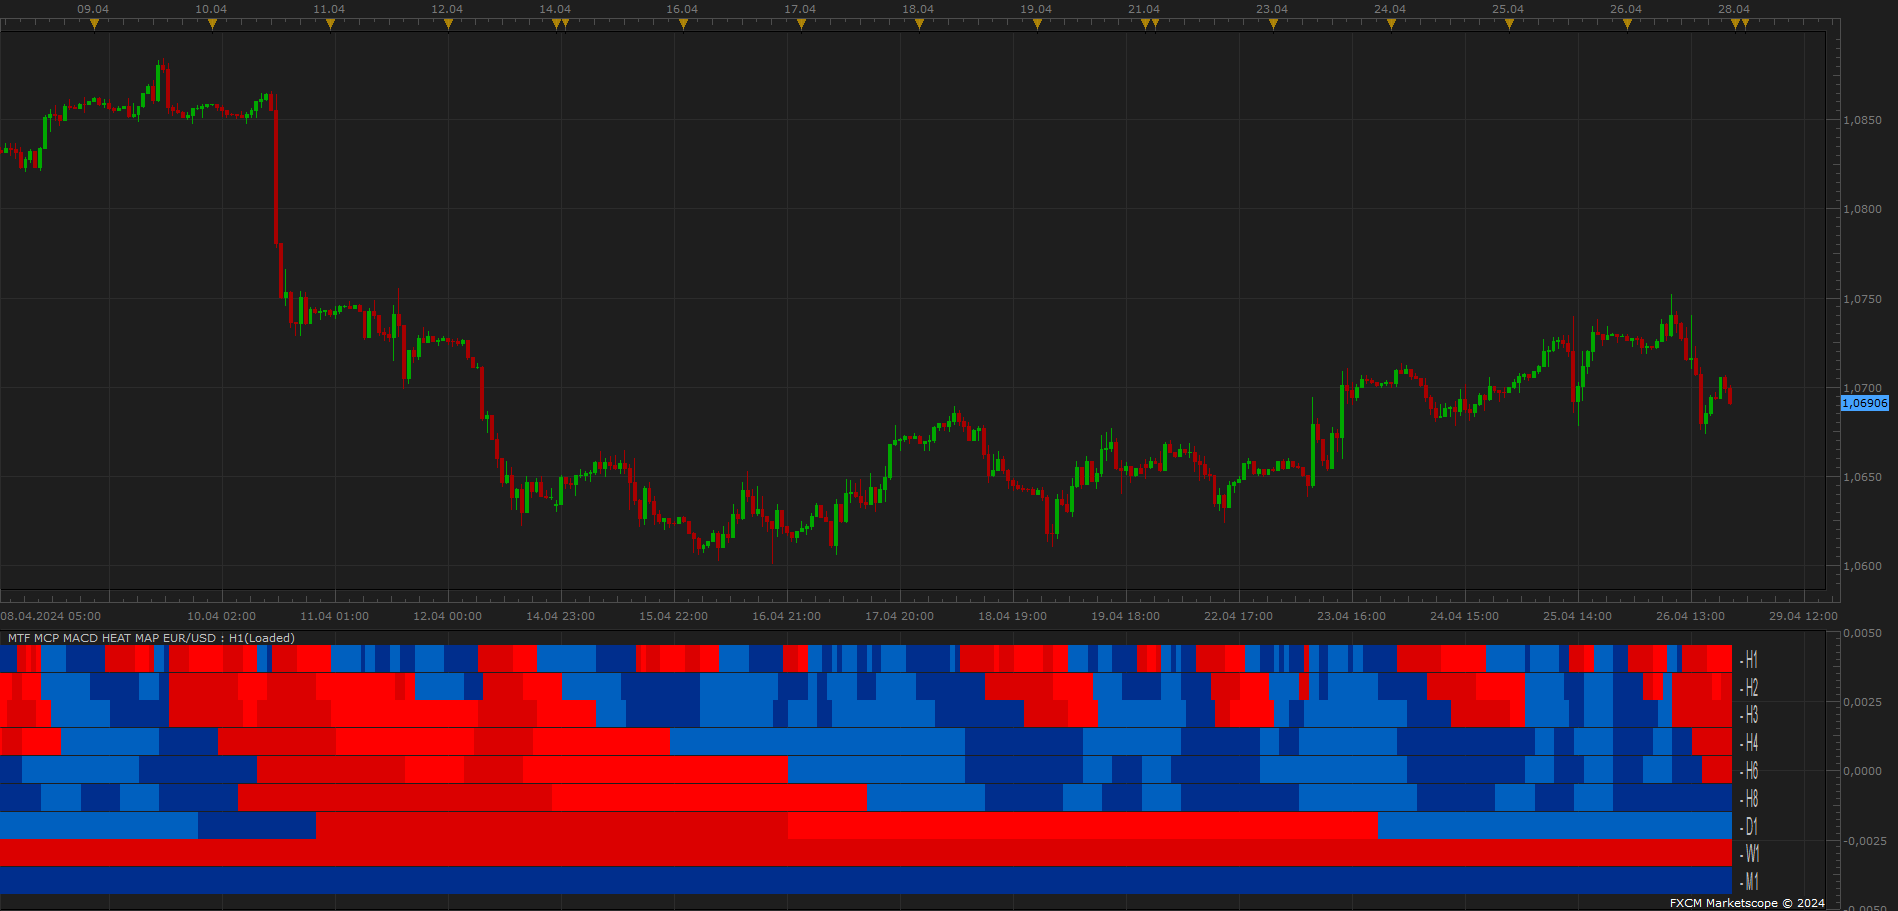Click the day marker triangle under 18.04
1898x911 pixels.
pos(919,24)
